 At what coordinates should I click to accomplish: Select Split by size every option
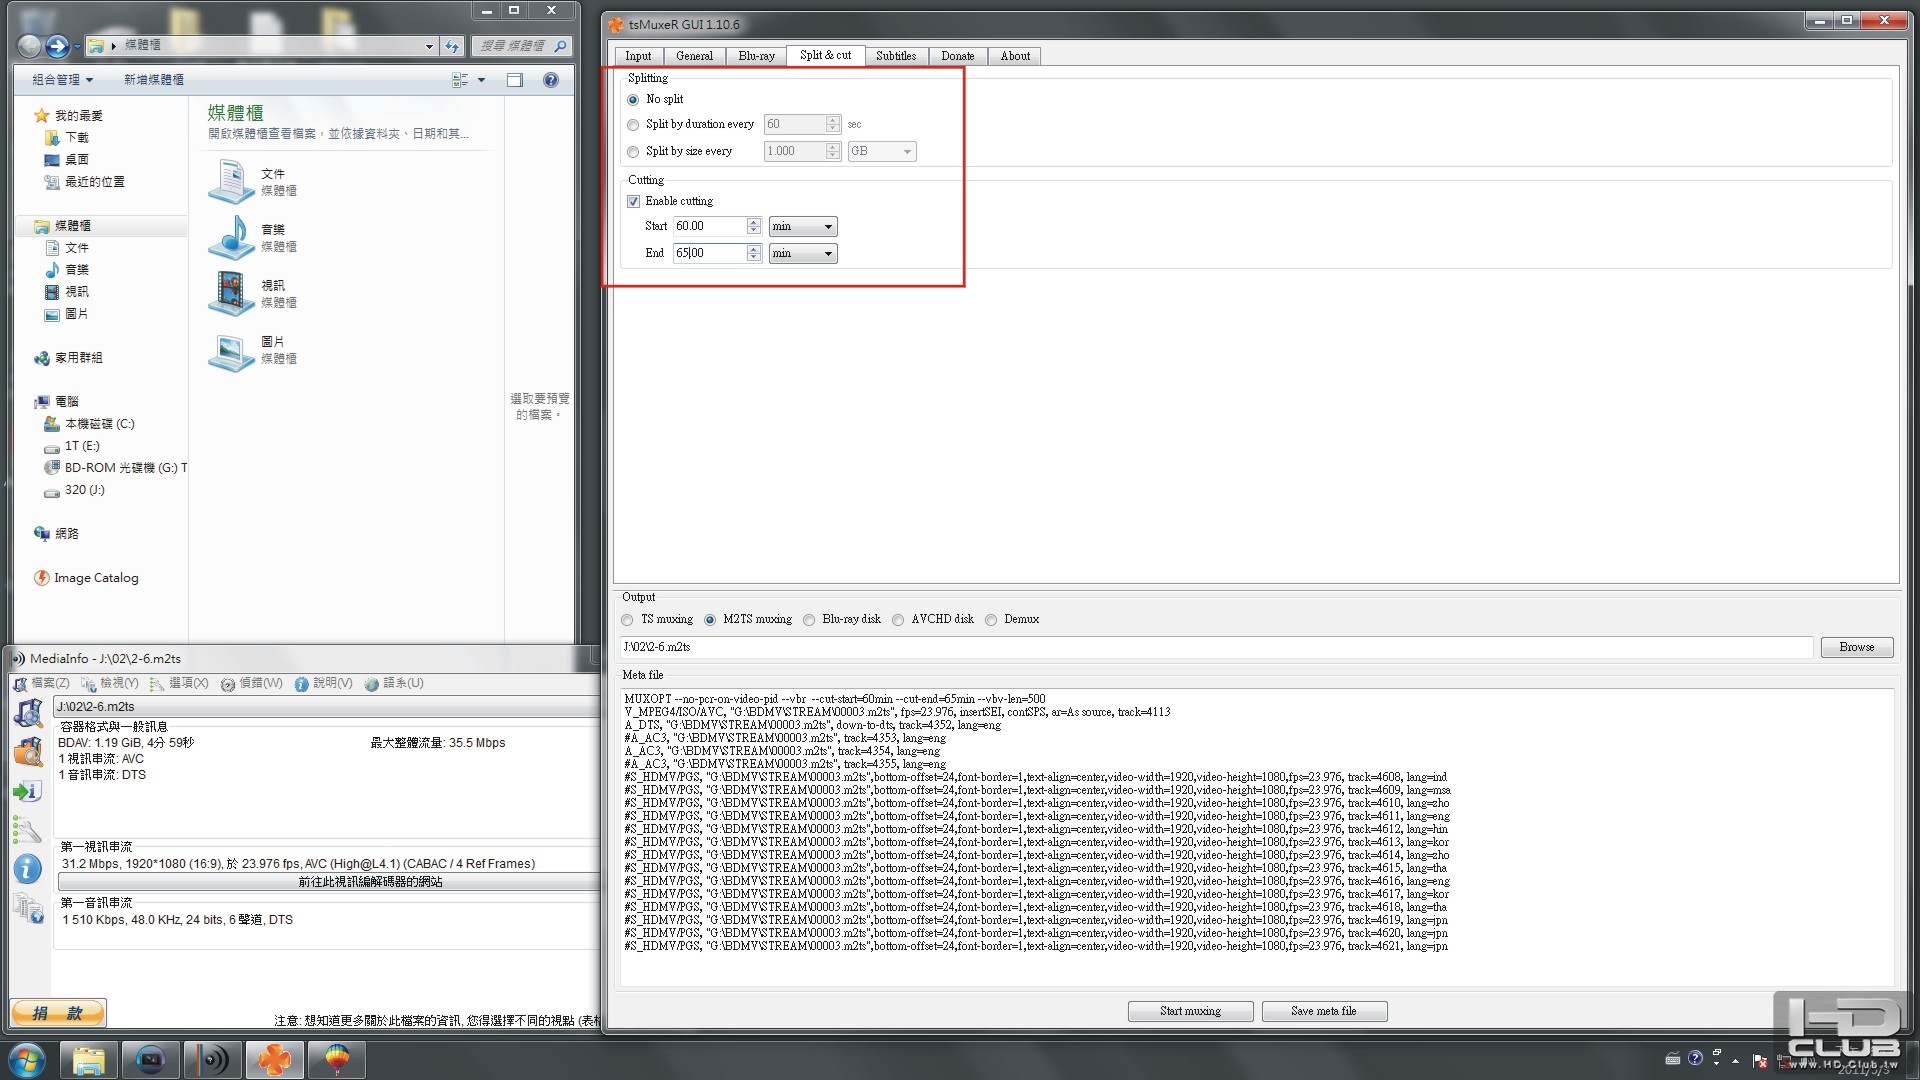pos(633,152)
